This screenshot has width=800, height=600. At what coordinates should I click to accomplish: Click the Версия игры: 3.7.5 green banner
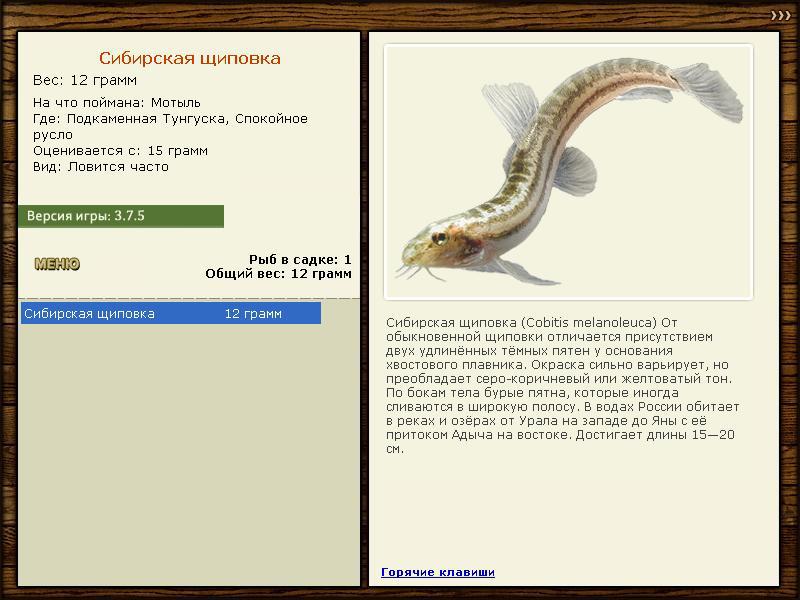click(x=121, y=216)
